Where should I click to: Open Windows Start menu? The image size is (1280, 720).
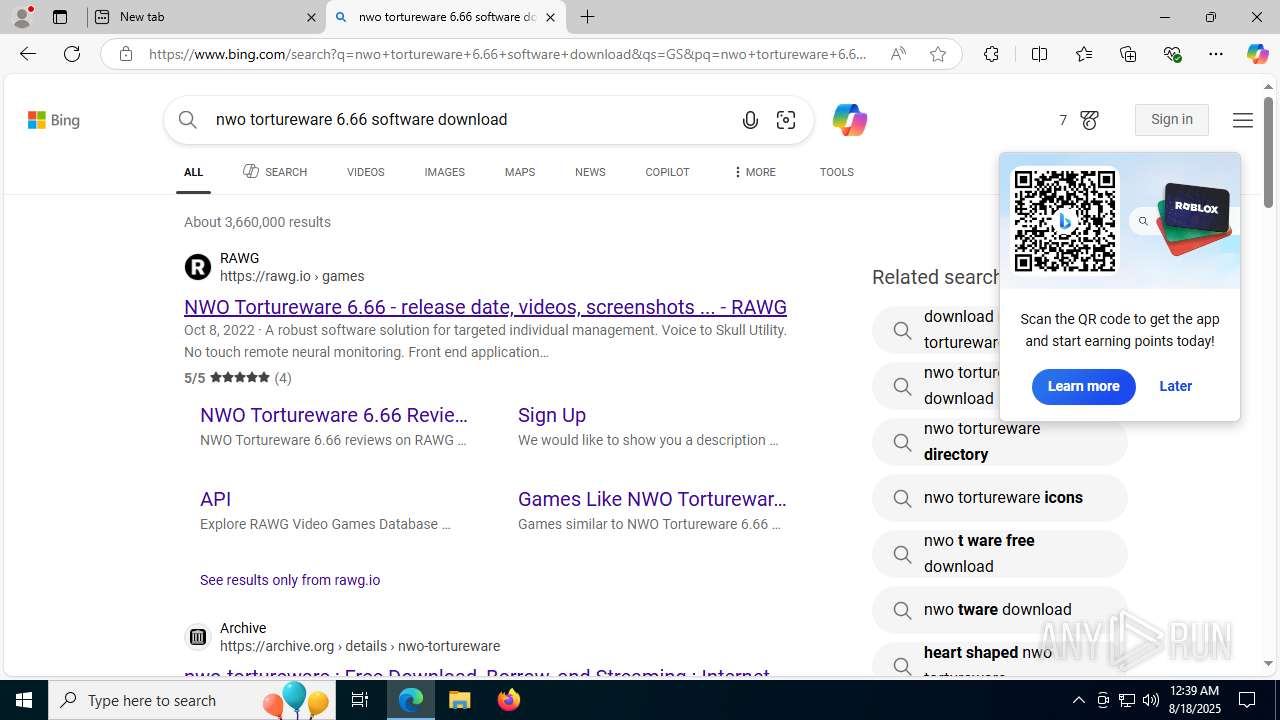[x=24, y=700]
